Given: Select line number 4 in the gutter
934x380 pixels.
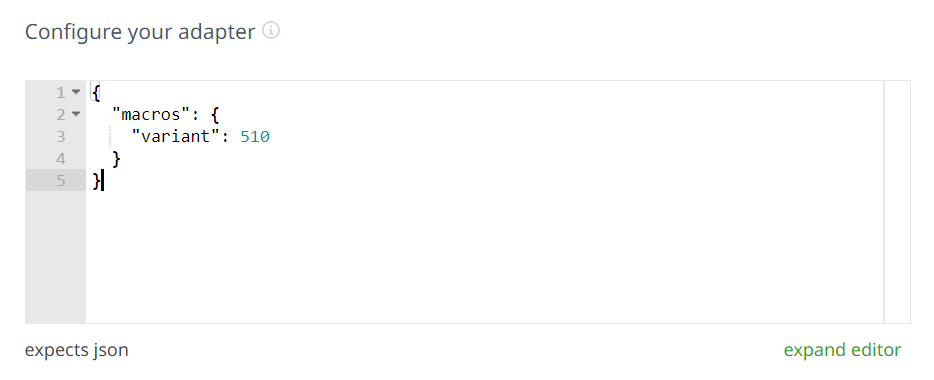Looking at the screenshot, I should pyautogui.click(x=61, y=158).
